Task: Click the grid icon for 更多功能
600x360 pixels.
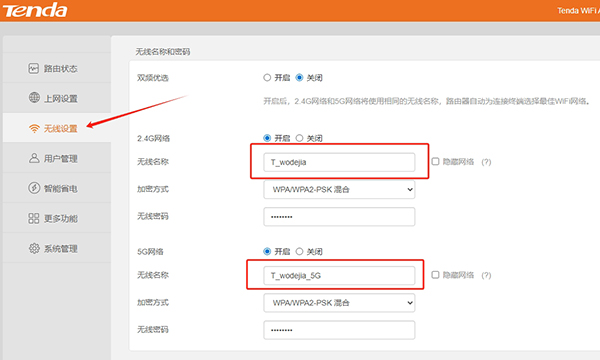Action: pos(34,218)
